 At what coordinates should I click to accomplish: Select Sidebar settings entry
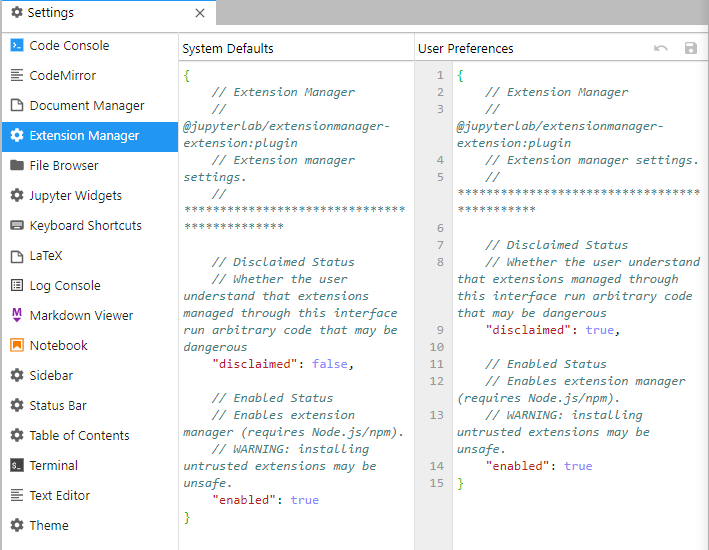[90, 375]
